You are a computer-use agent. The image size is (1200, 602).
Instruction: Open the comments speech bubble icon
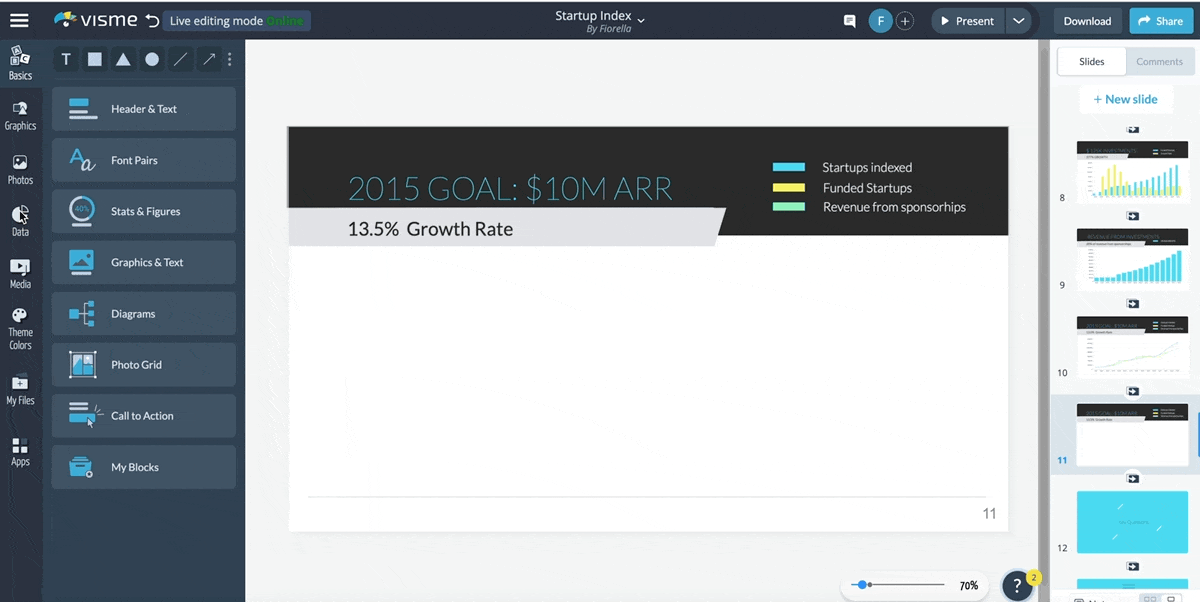coord(849,21)
